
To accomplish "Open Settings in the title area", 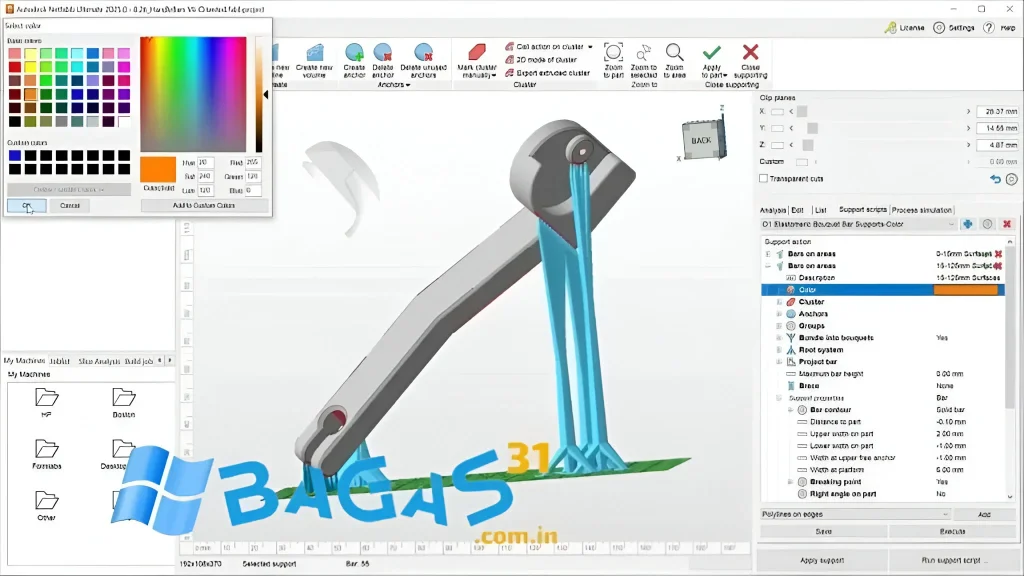I will point(954,27).
